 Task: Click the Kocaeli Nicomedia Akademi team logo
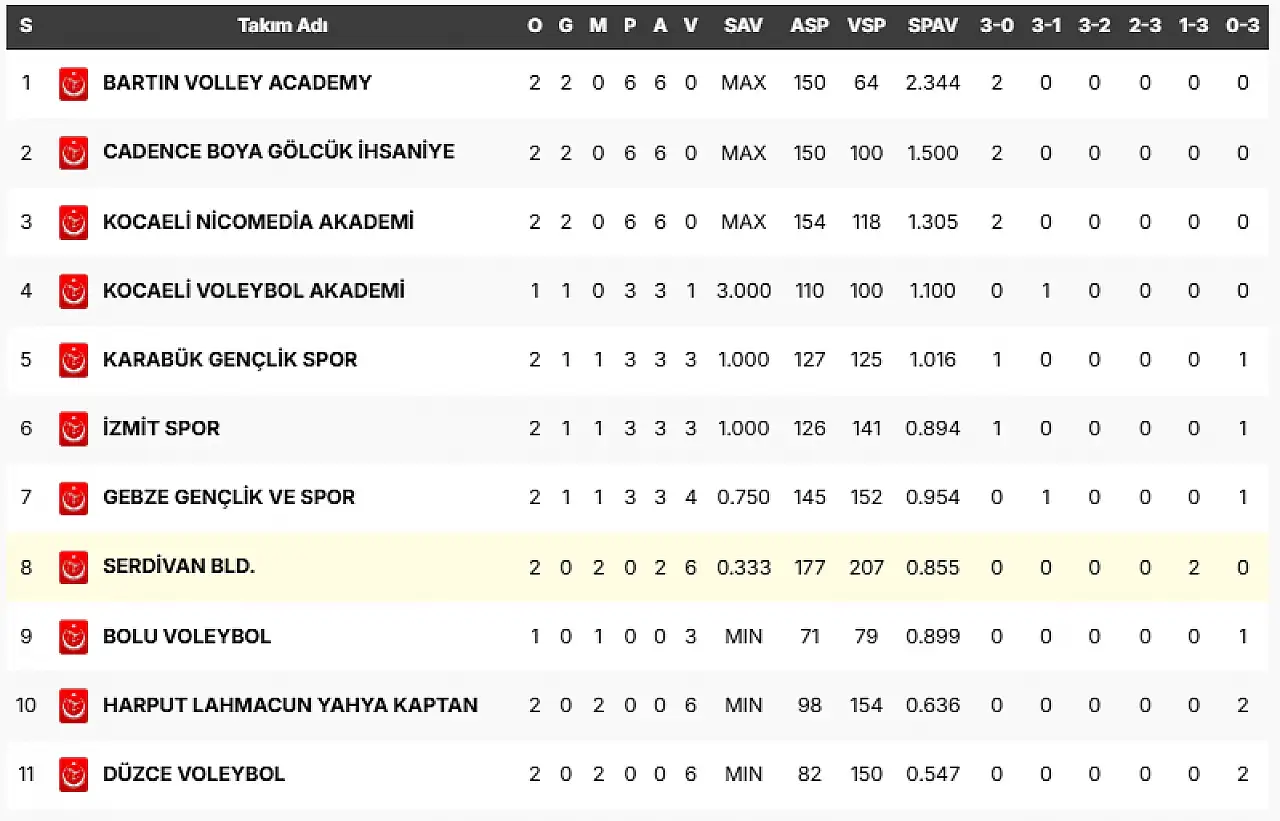pyautogui.click(x=73, y=222)
